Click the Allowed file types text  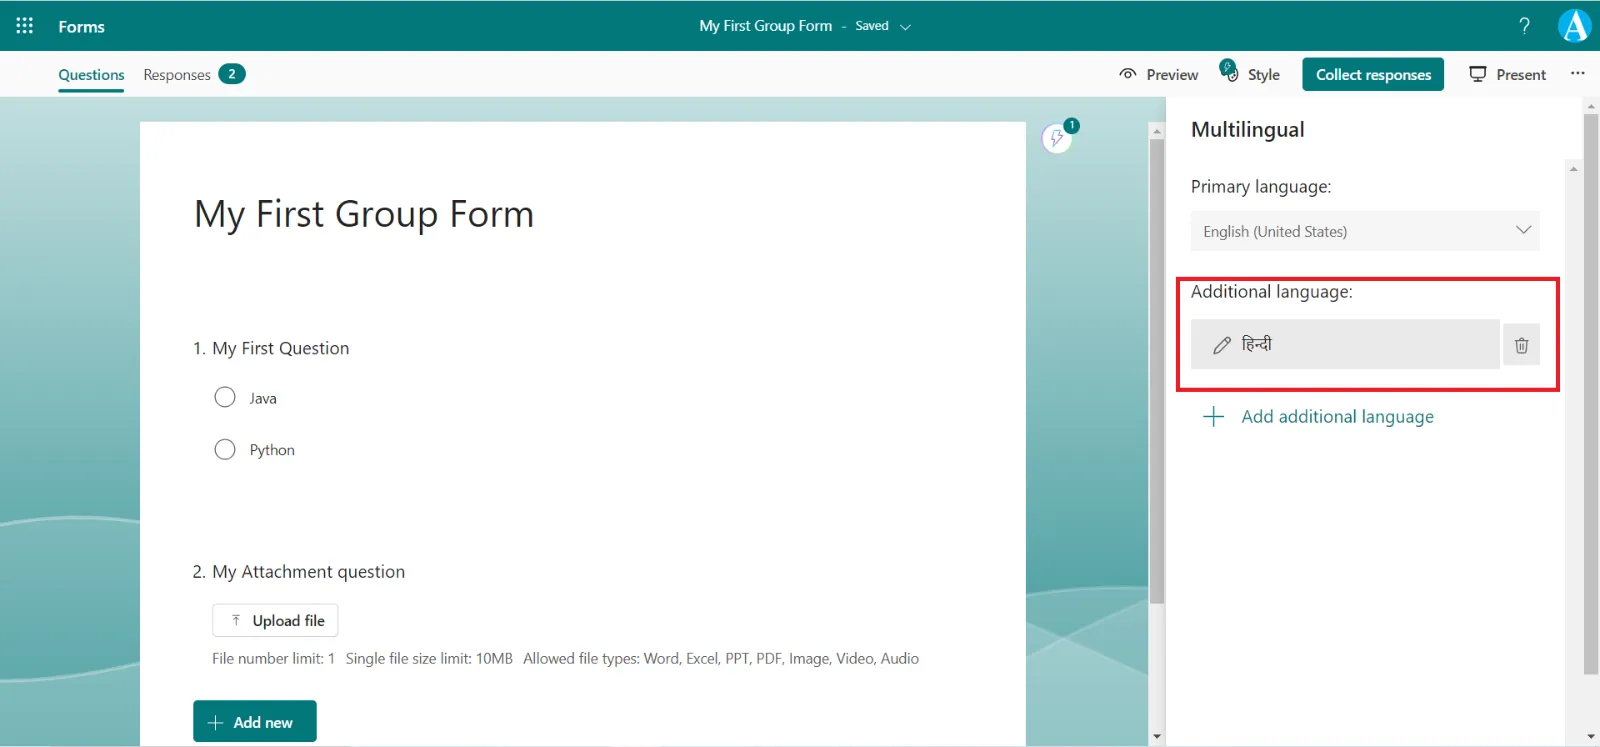pyautogui.click(x=721, y=659)
